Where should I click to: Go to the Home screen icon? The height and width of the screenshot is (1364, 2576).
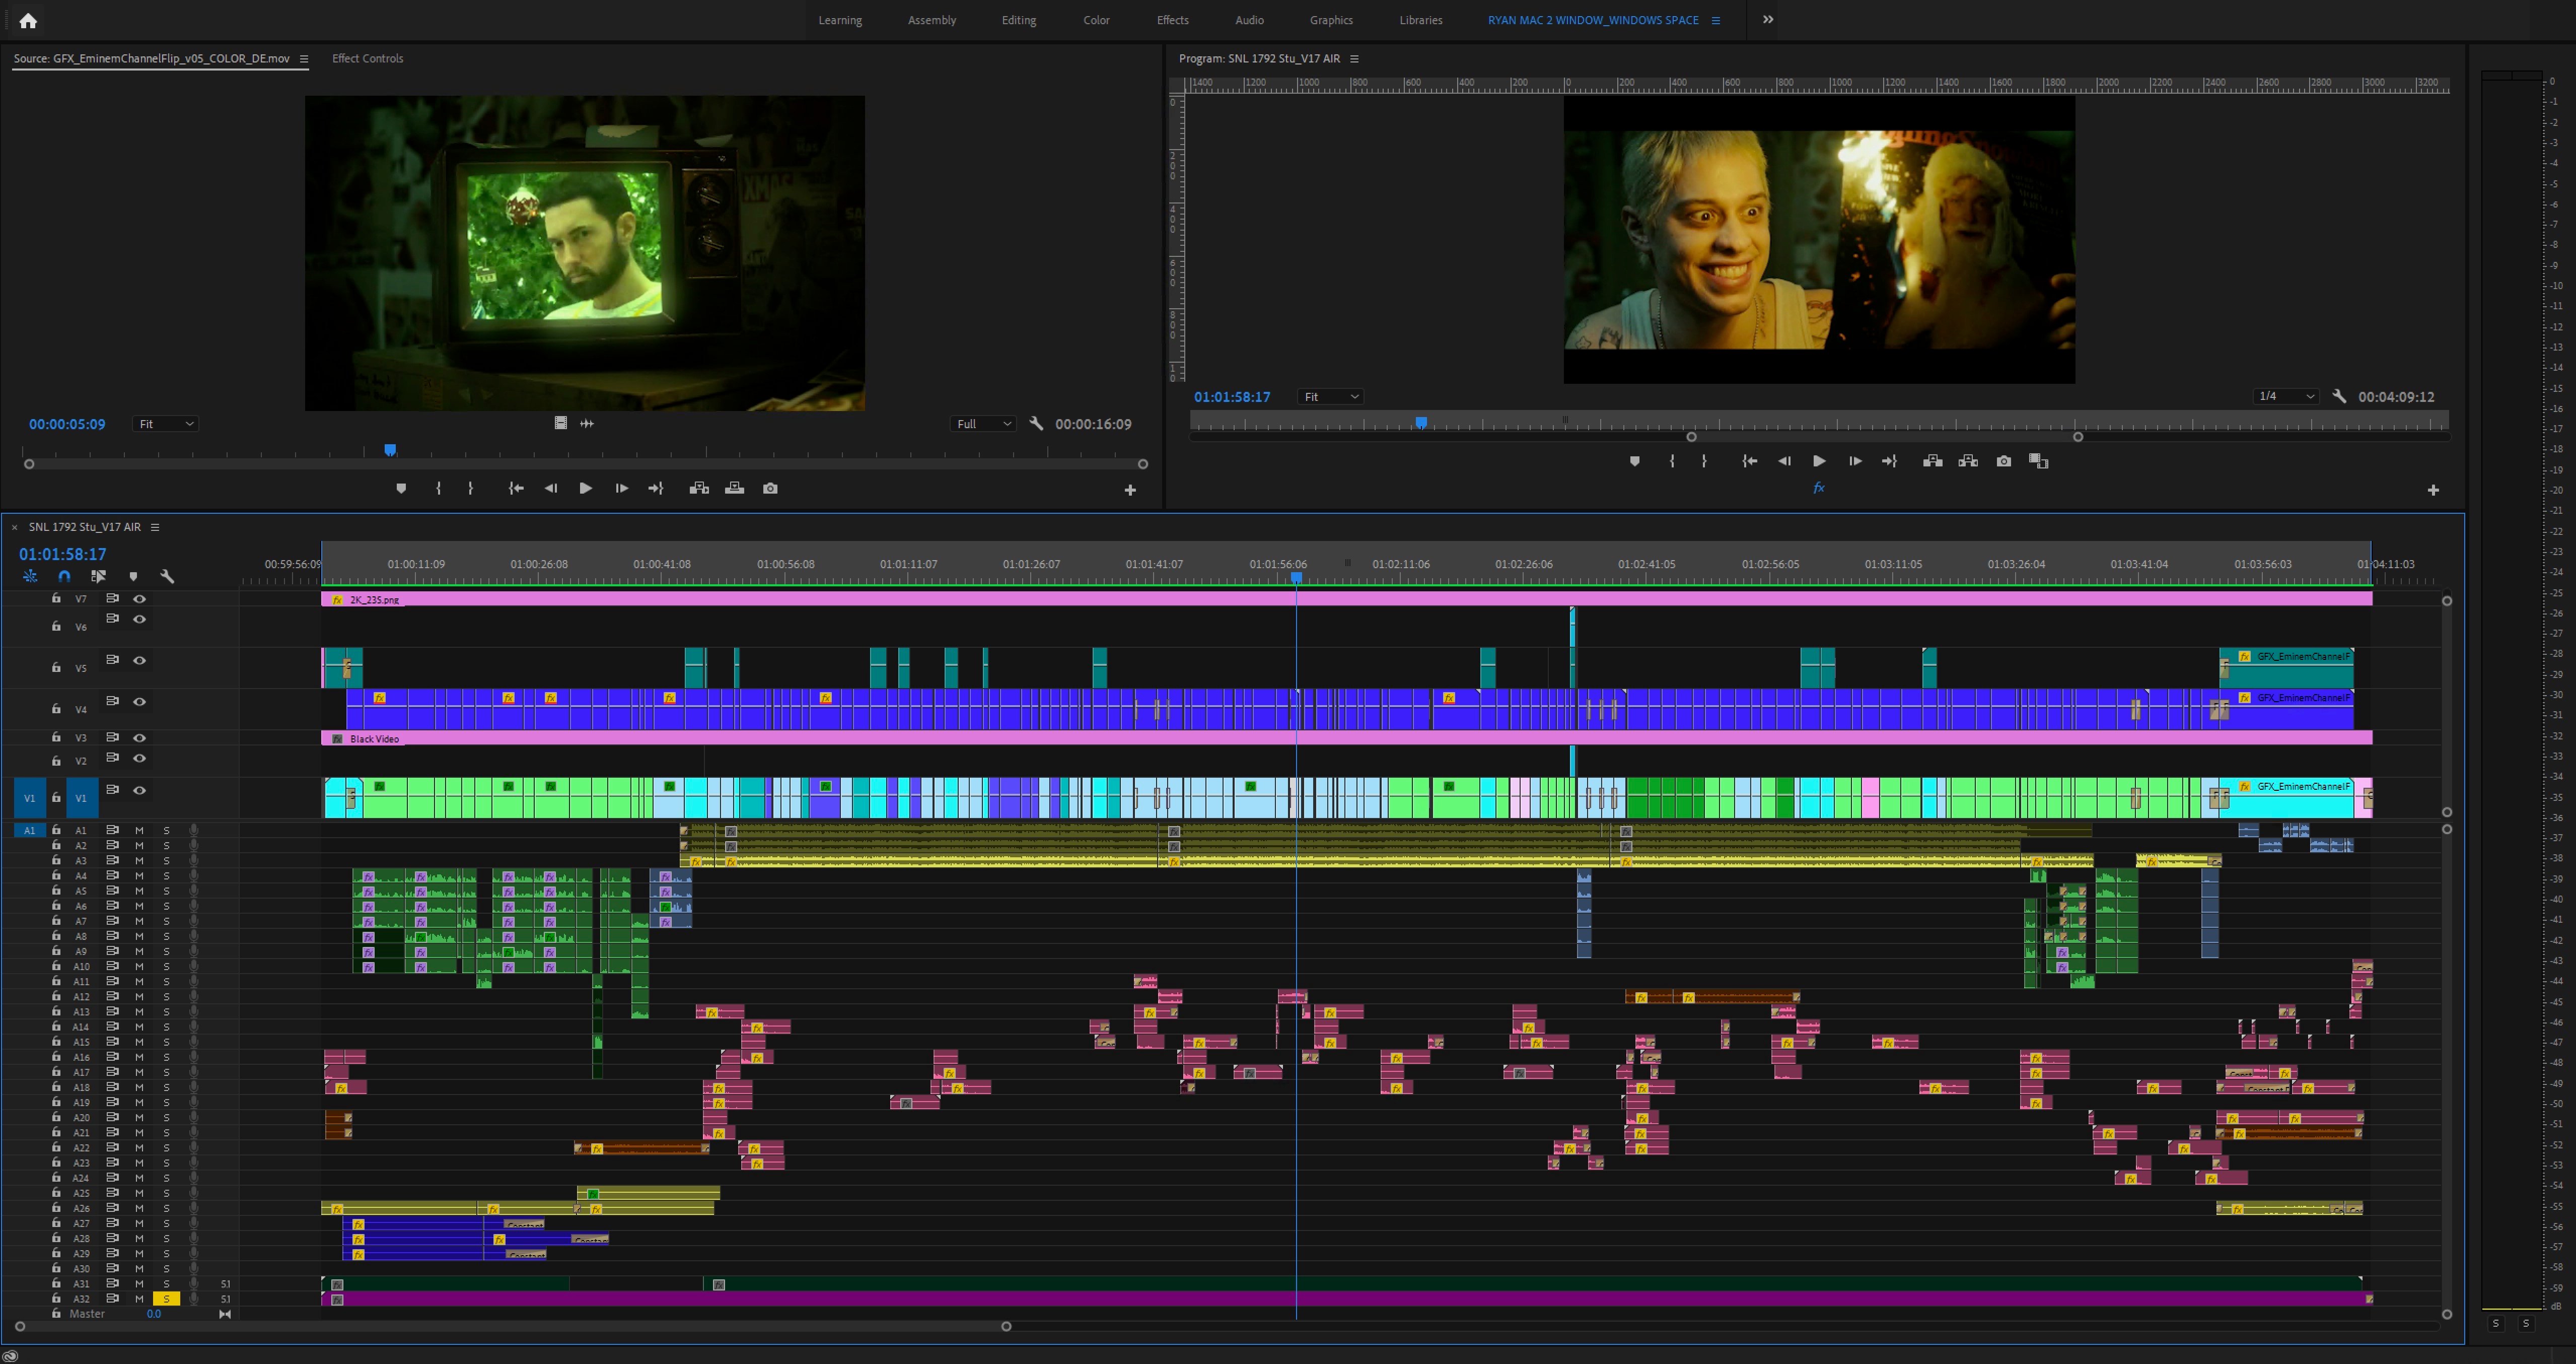coord(28,20)
